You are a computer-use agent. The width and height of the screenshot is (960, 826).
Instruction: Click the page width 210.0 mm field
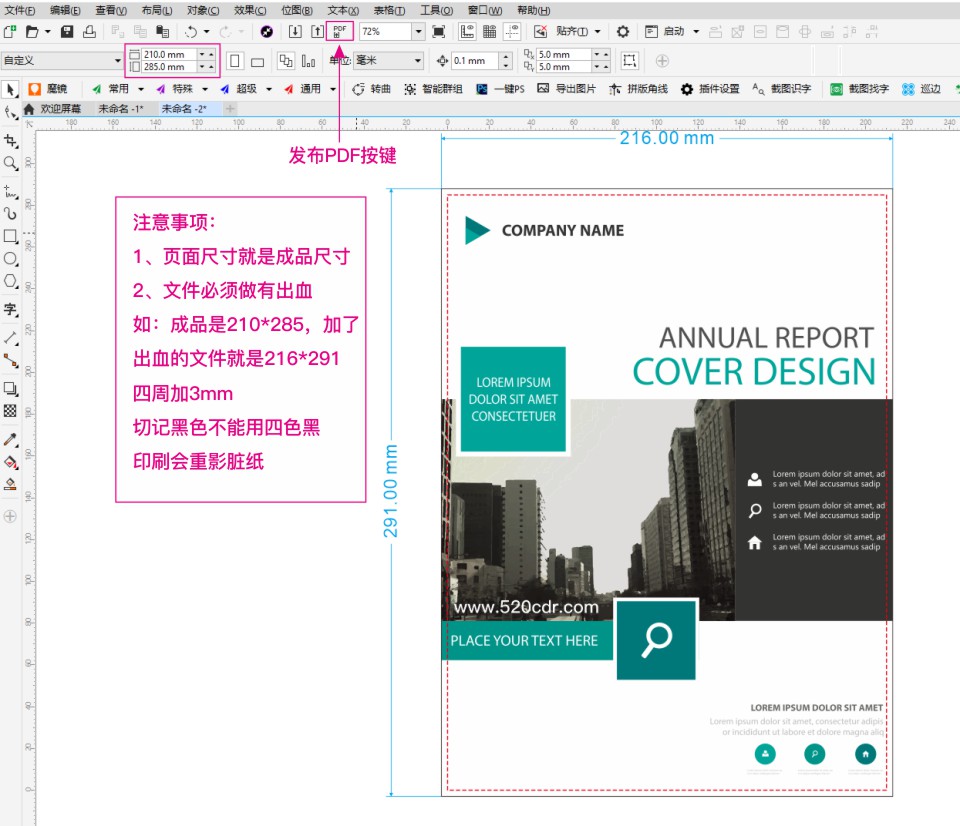click(170, 54)
